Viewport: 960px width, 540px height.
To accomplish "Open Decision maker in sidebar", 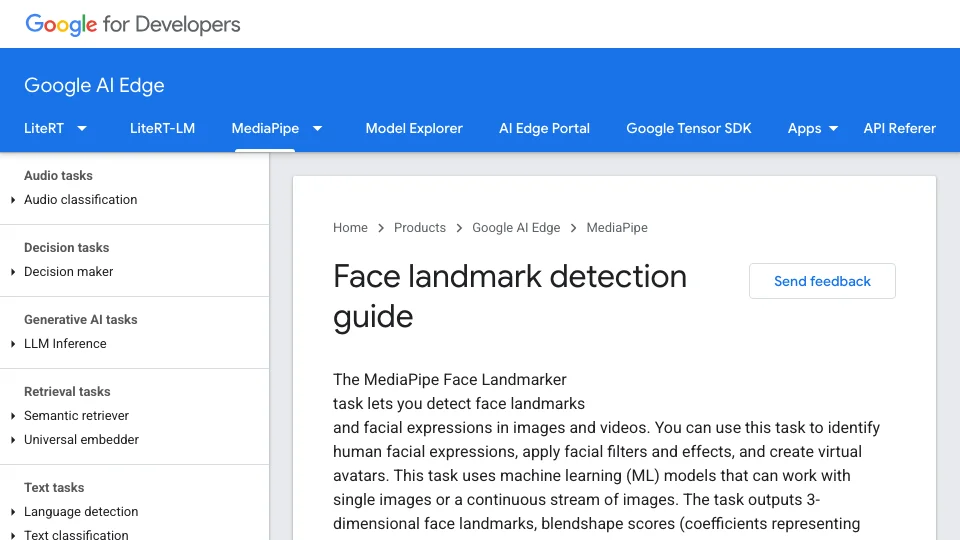I will [69, 271].
